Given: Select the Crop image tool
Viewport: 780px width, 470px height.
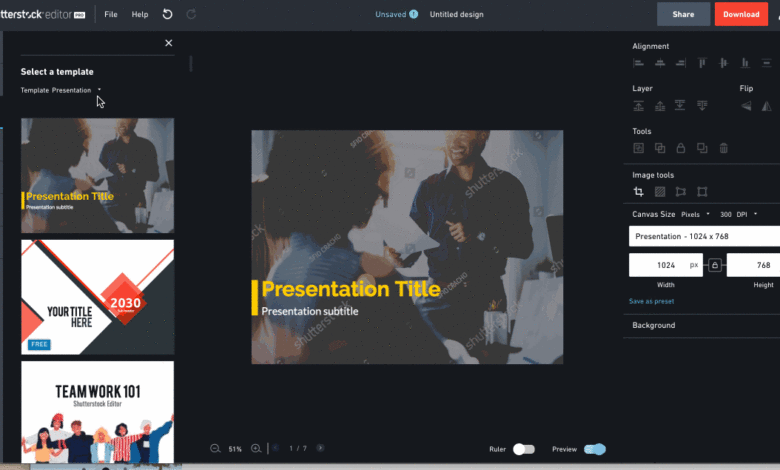Looking at the screenshot, I should pyautogui.click(x=638, y=191).
